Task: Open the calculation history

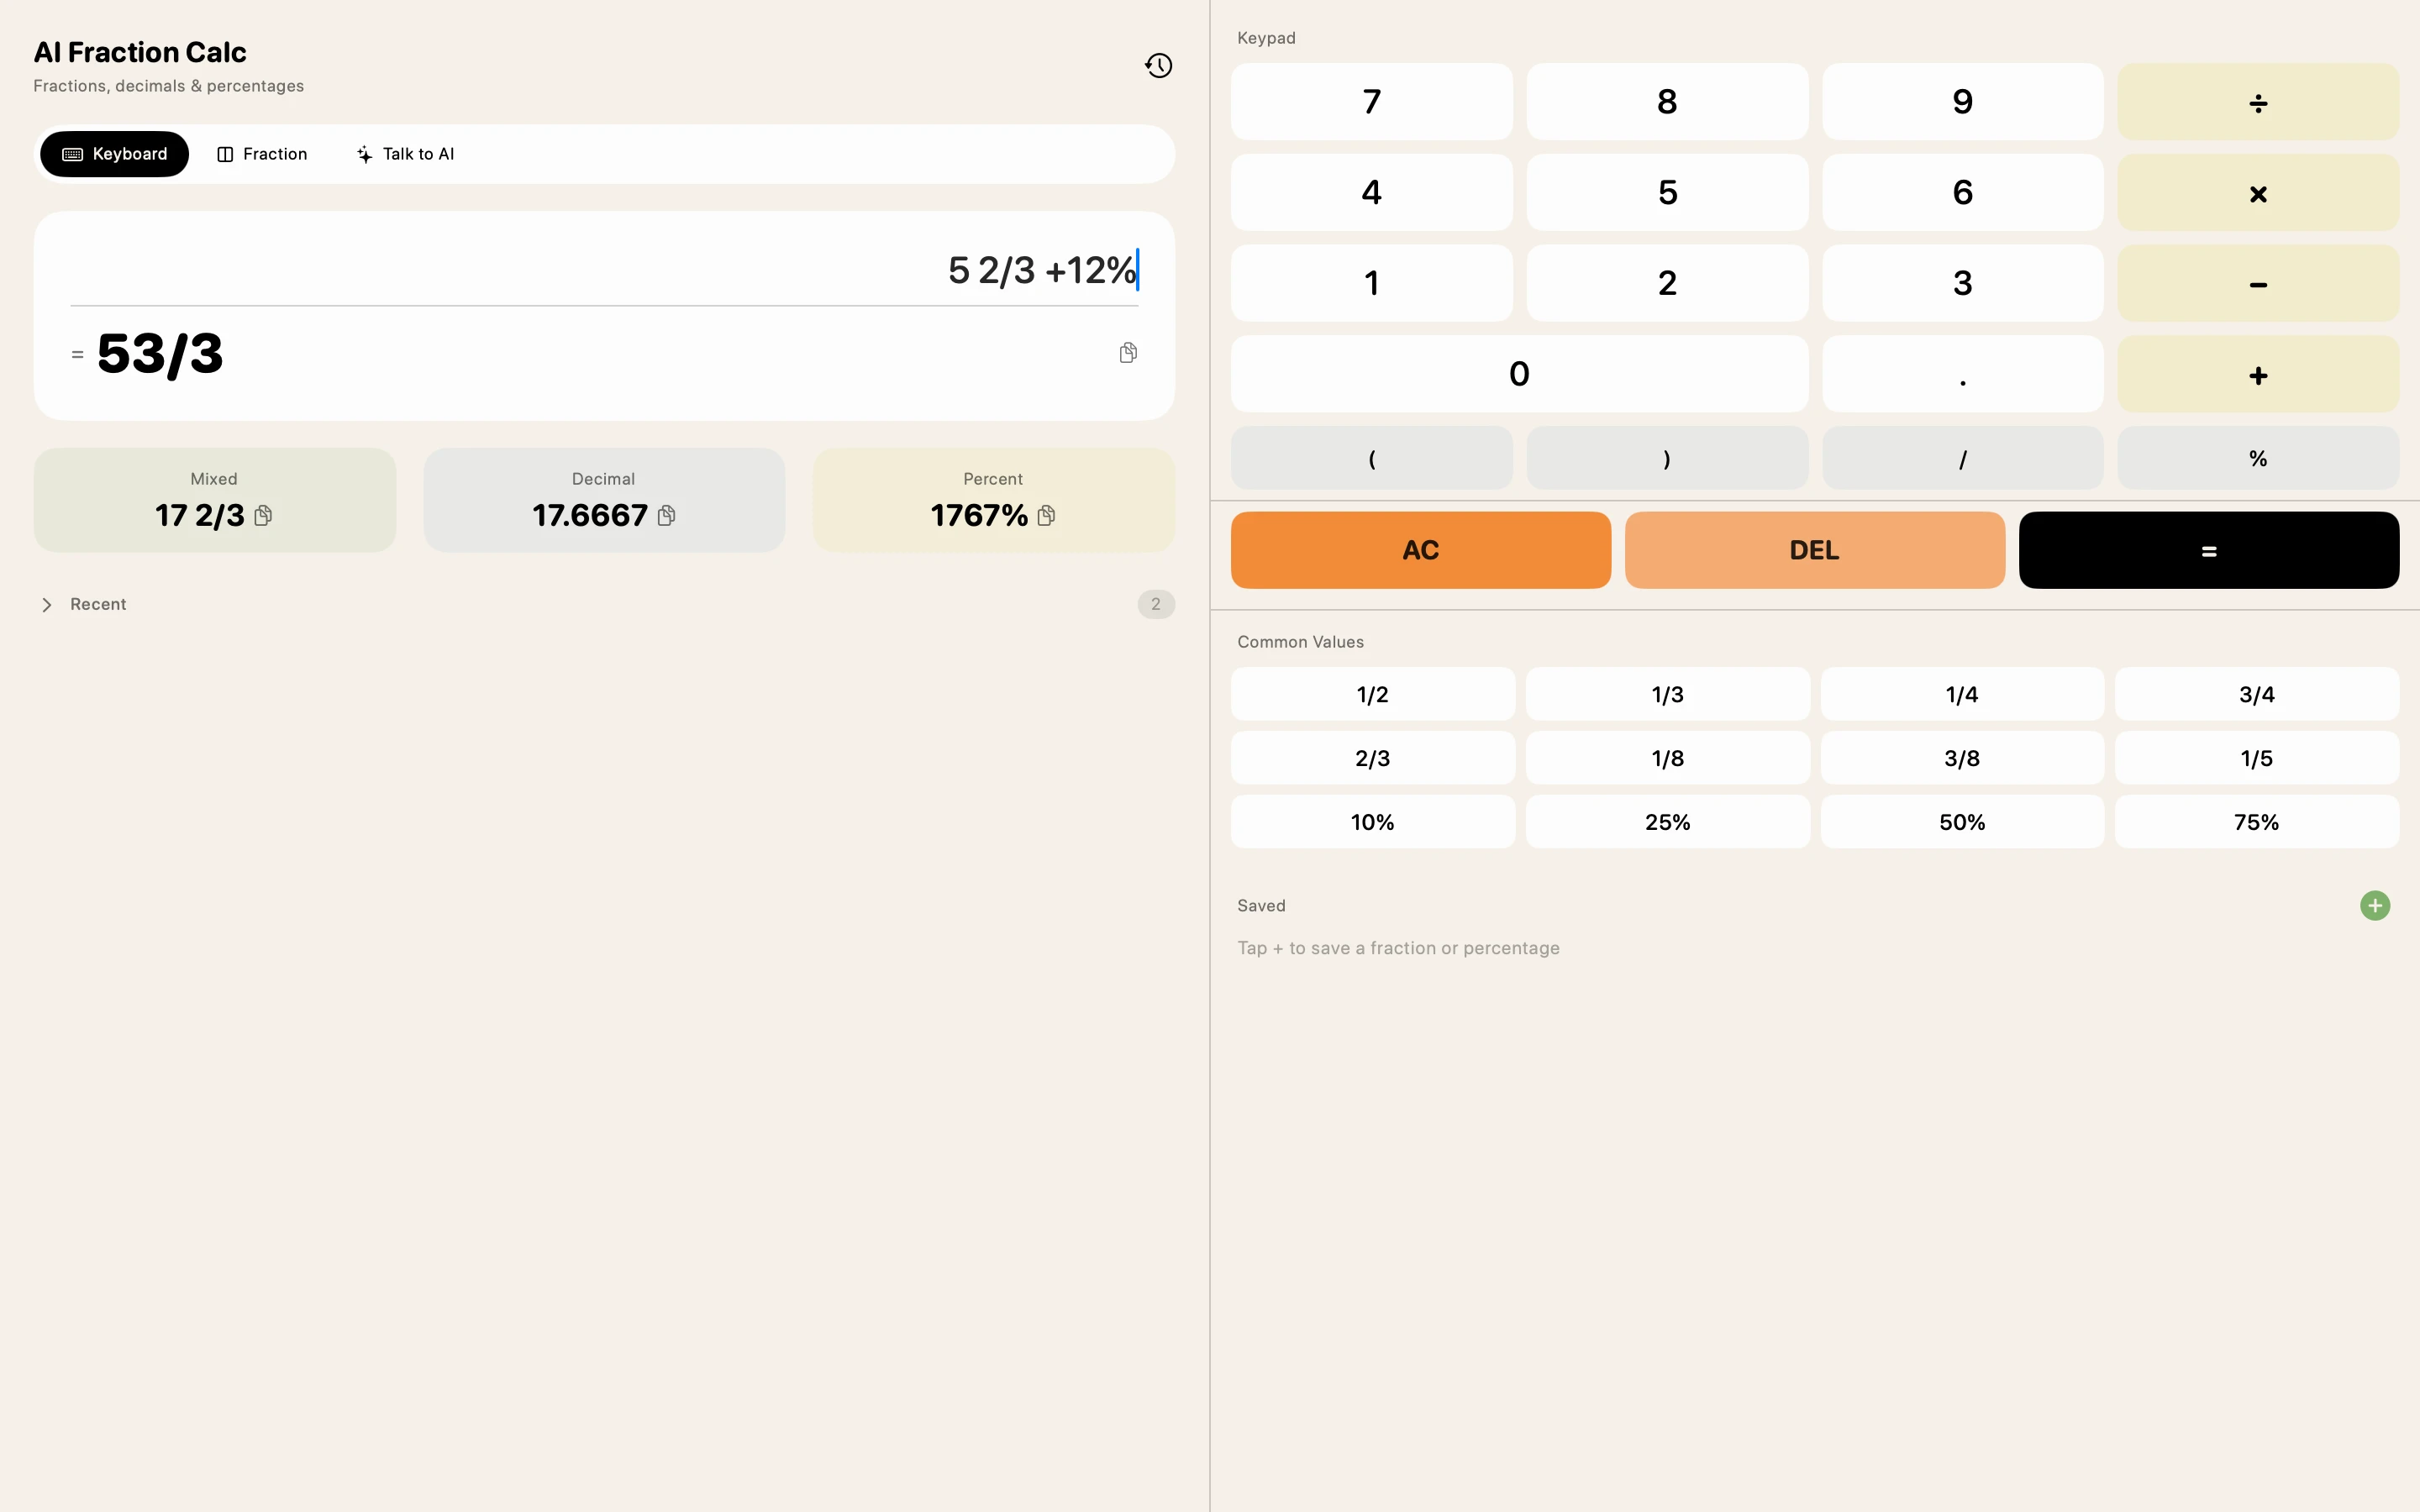Action: click(x=1157, y=64)
